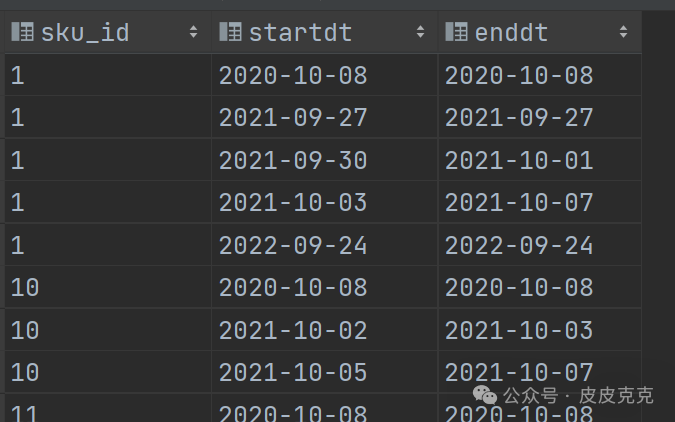Select enddt cell 2022-09-24
The height and width of the screenshot is (422, 675).
click(x=540, y=245)
